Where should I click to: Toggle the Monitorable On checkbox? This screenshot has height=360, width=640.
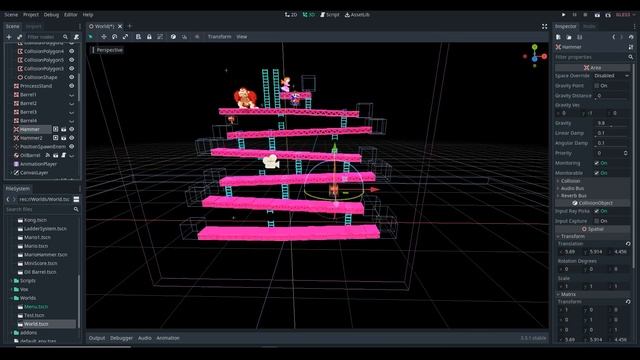597,173
